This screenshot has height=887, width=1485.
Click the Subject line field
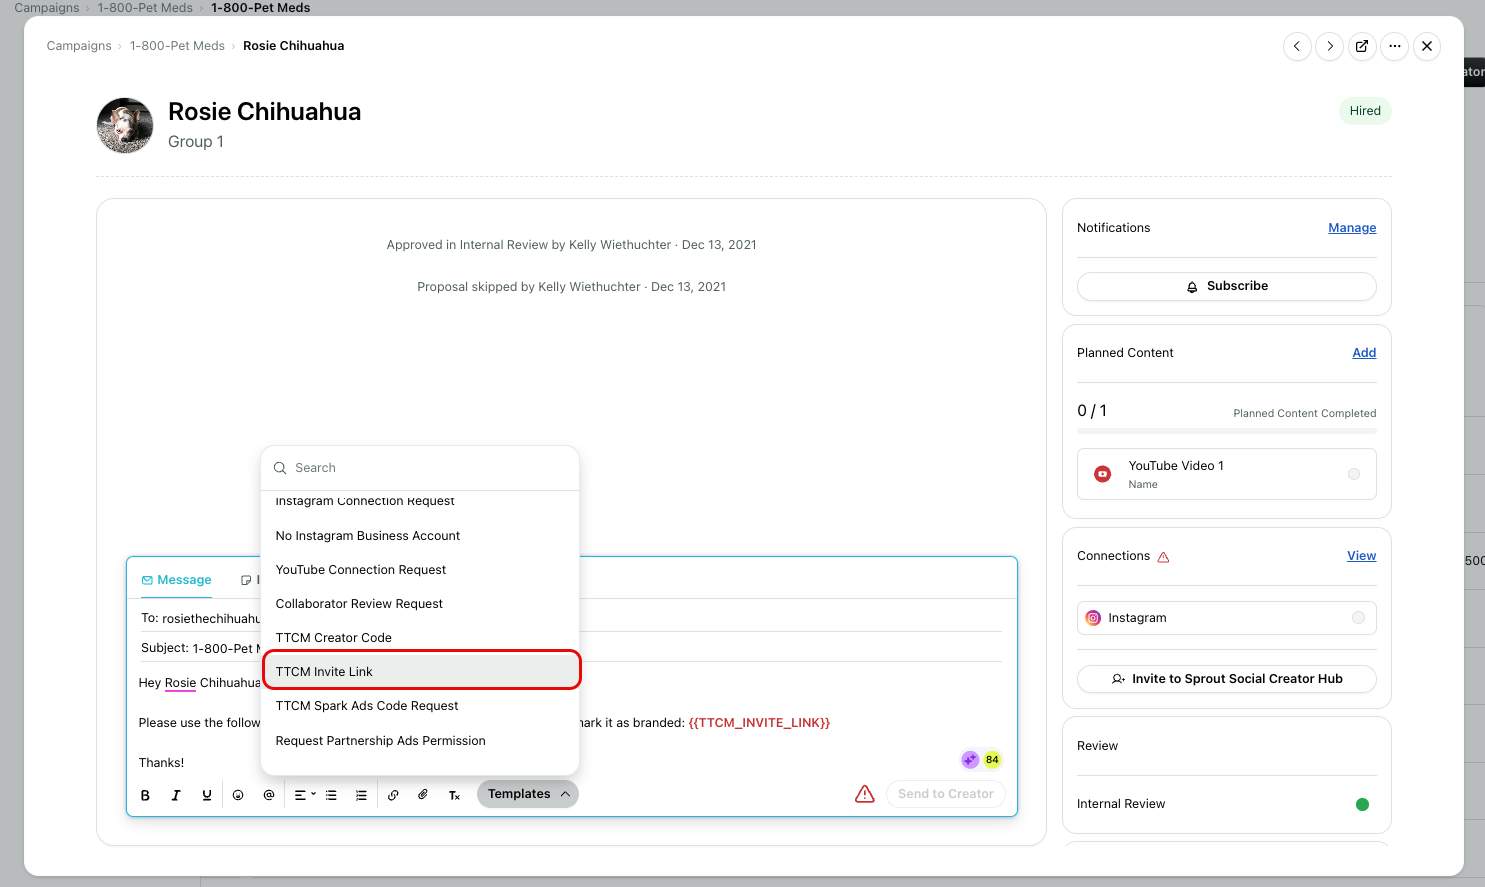tap(571, 648)
